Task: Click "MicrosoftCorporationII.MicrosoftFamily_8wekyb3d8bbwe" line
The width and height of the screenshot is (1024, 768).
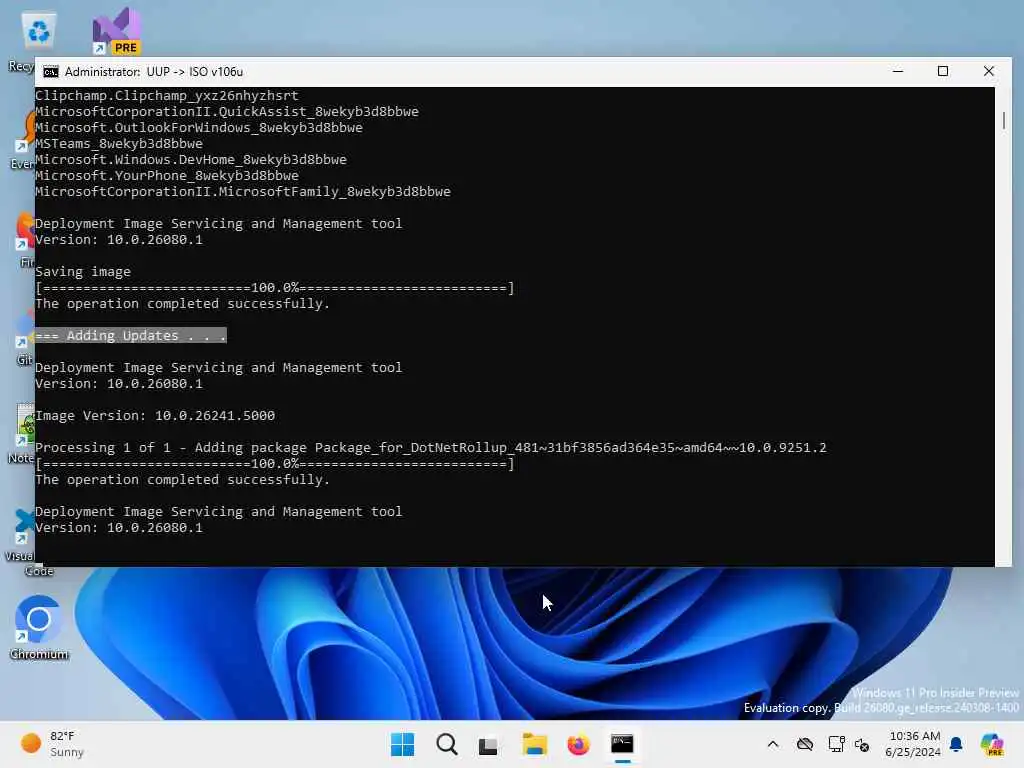Action: pyautogui.click(x=243, y=192)
